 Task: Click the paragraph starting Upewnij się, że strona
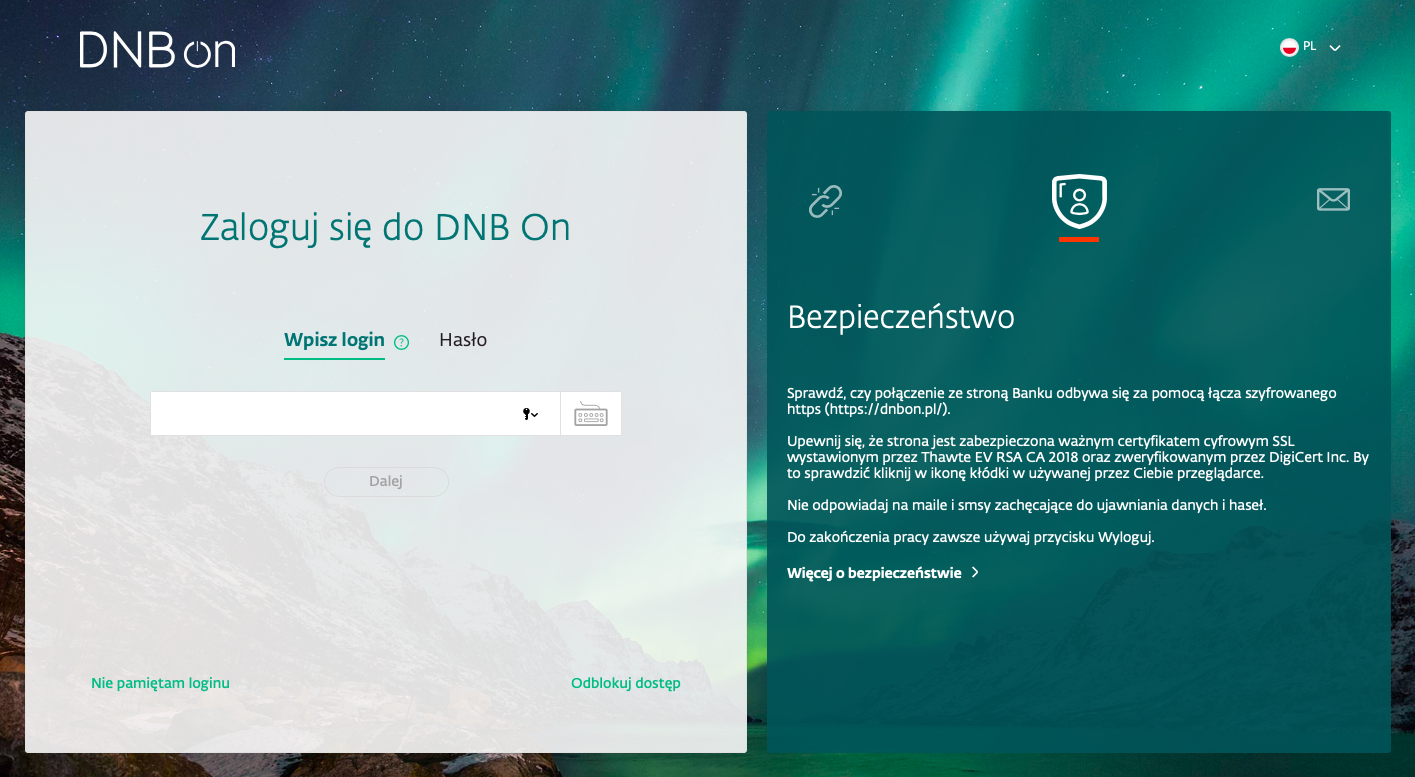coord(1078,457)
